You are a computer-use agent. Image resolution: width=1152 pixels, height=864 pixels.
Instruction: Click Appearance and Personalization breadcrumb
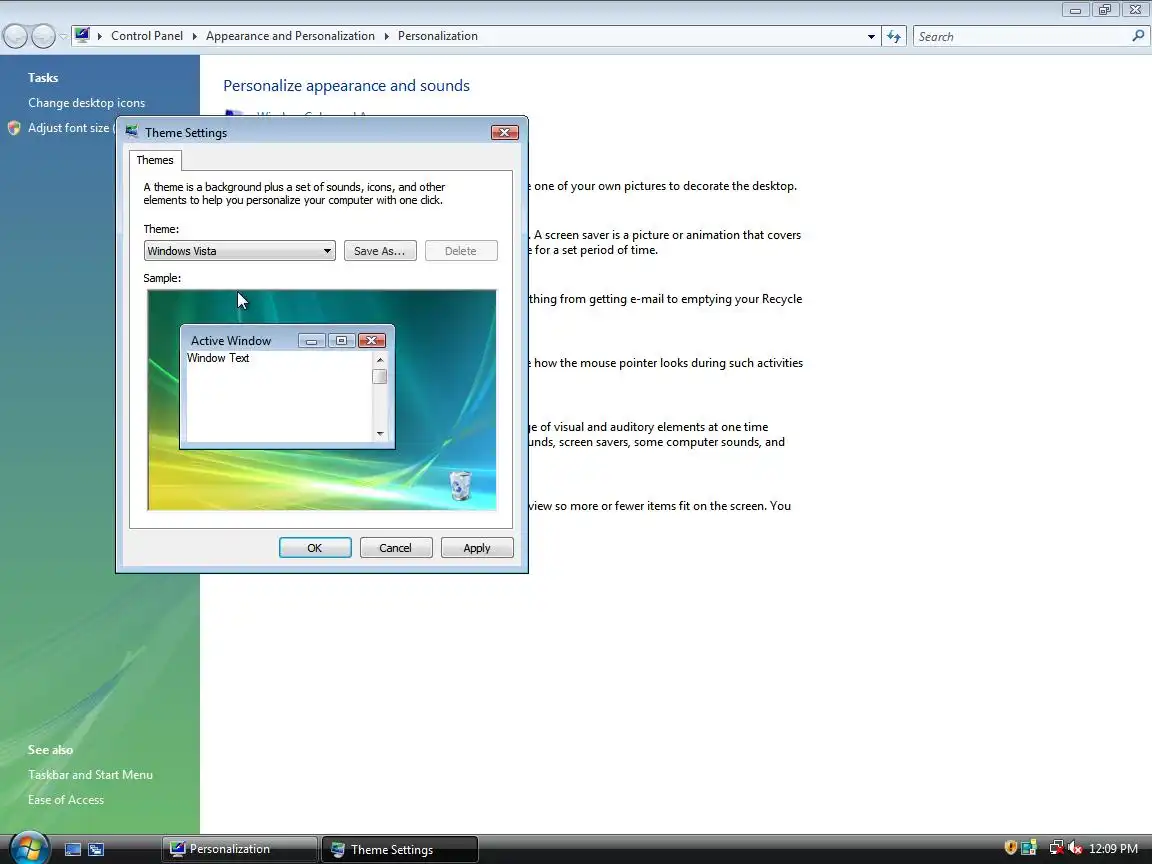[290, 36]
